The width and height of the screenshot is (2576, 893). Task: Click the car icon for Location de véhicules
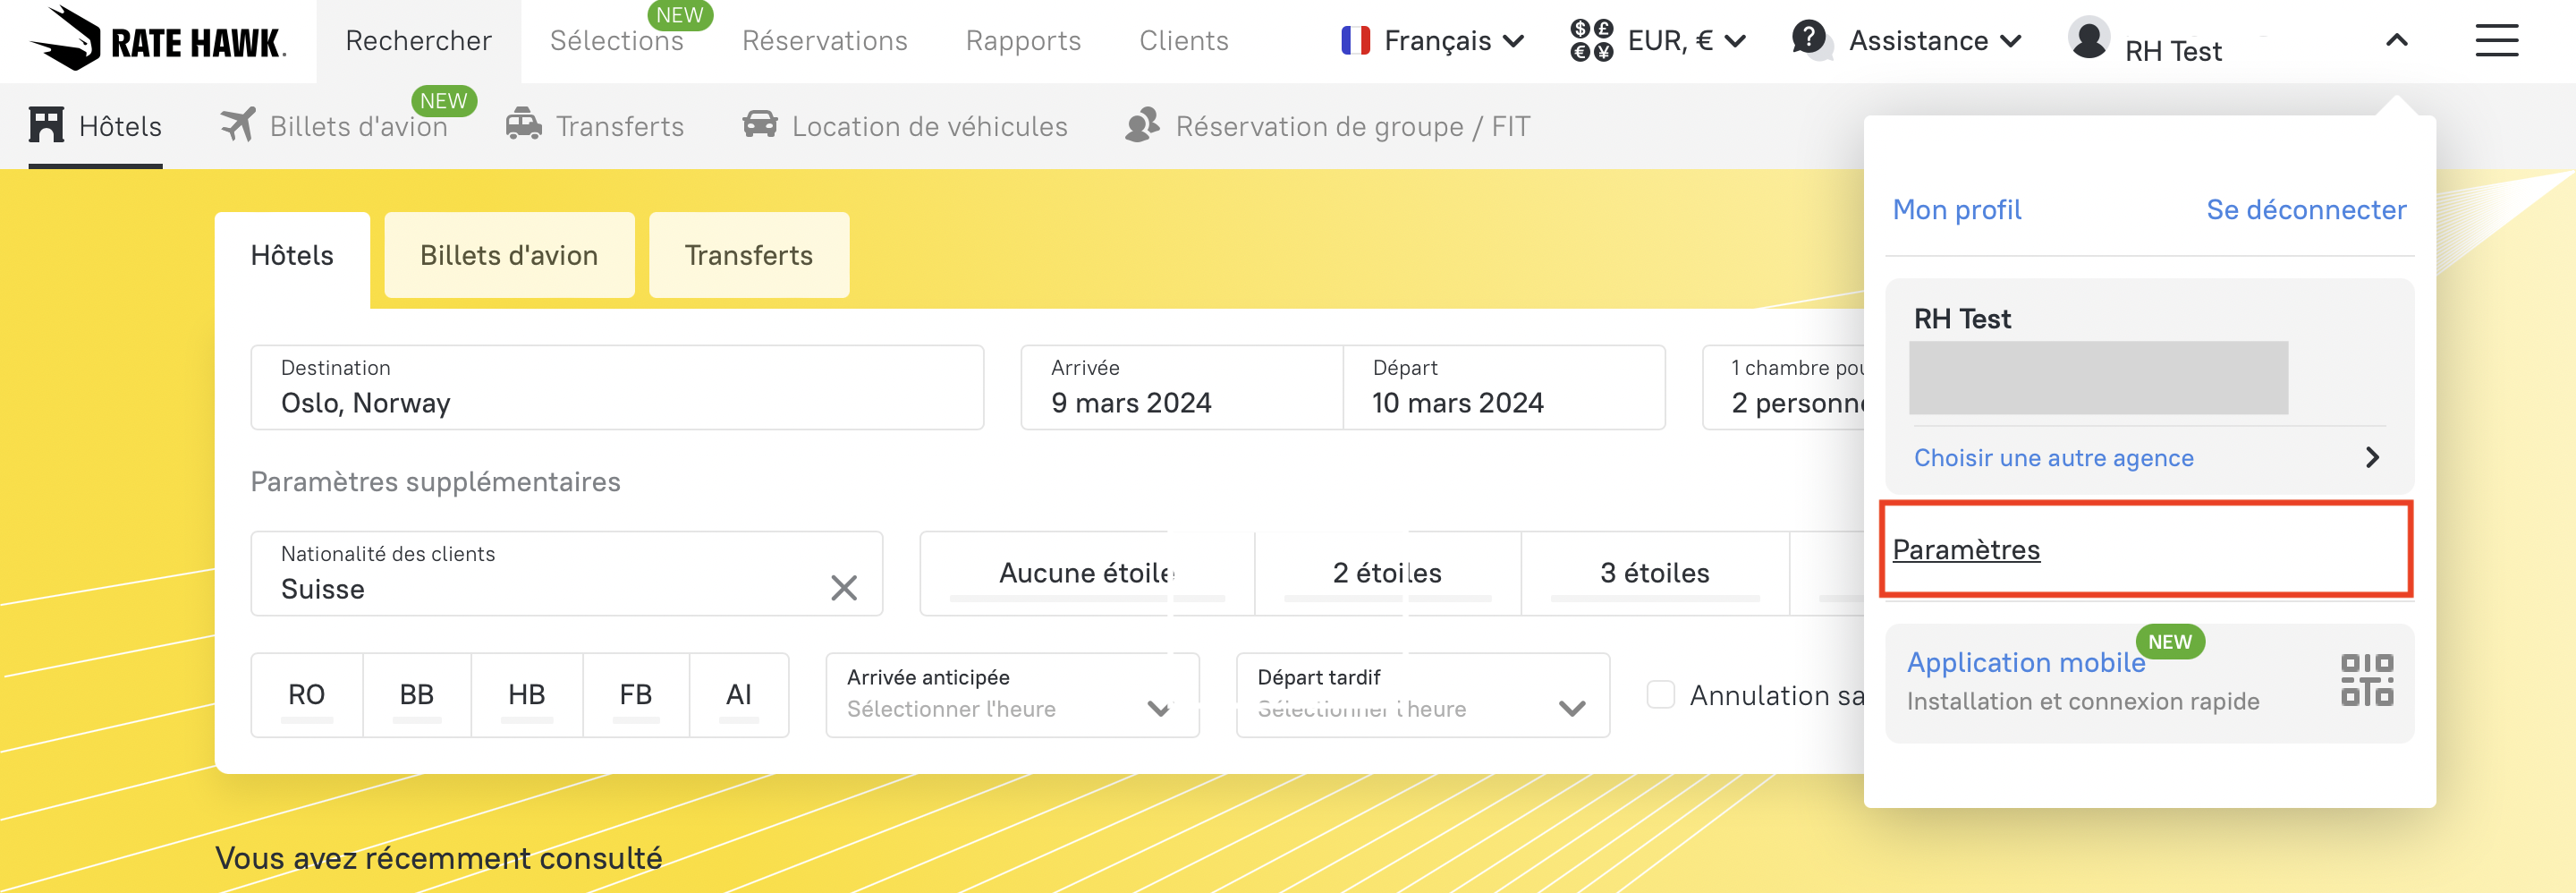760,126
